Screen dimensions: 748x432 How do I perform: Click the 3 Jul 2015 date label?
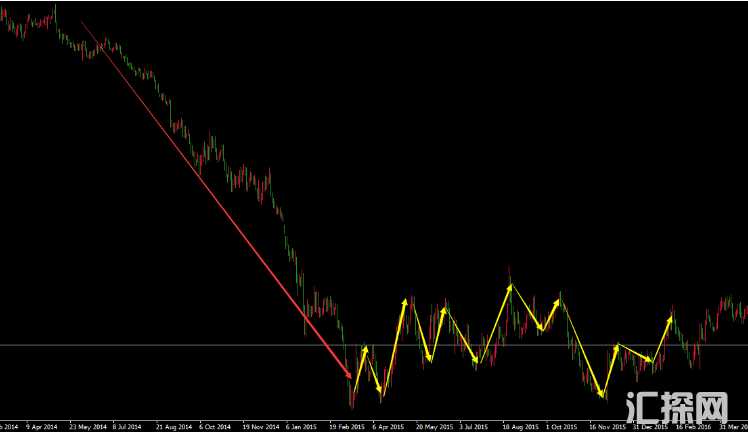click(476, 426)
